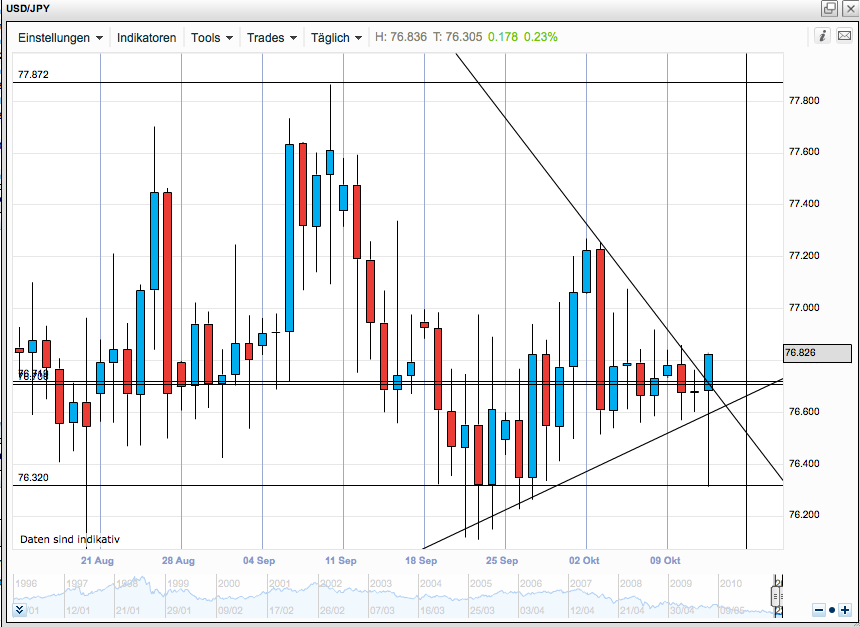Click the envelope email icon

click(842, 36)
